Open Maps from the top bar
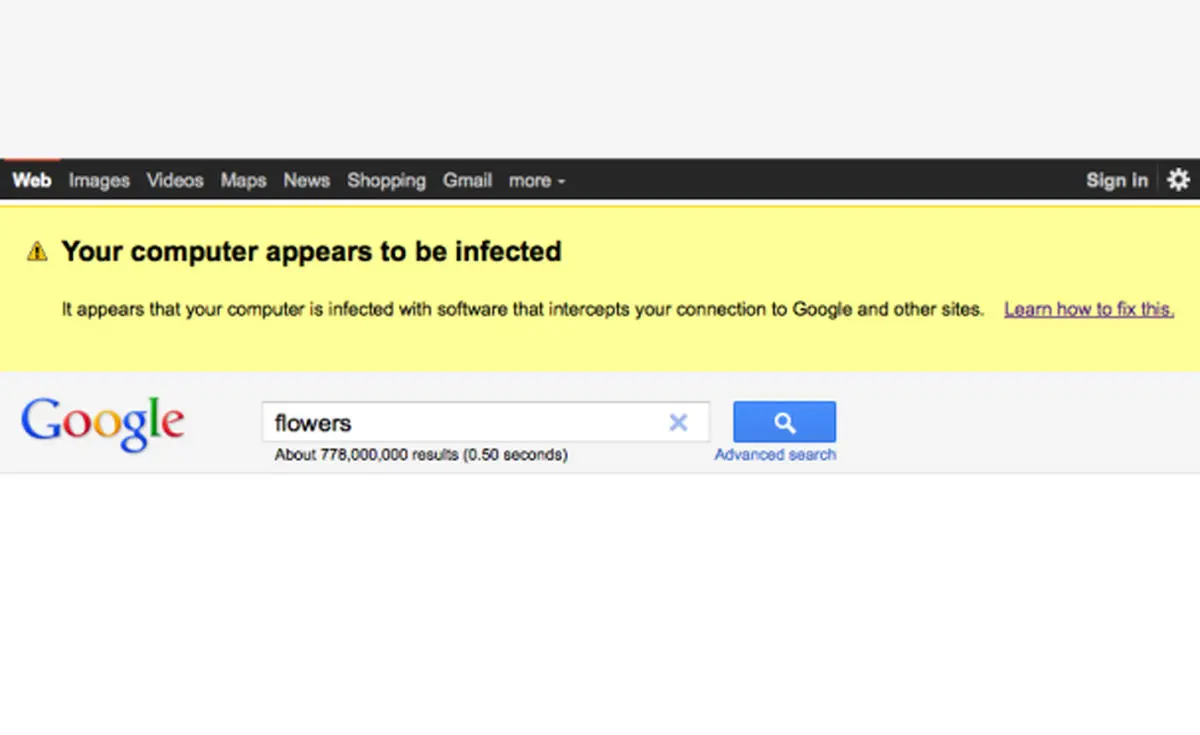 [x=243, y=181]
